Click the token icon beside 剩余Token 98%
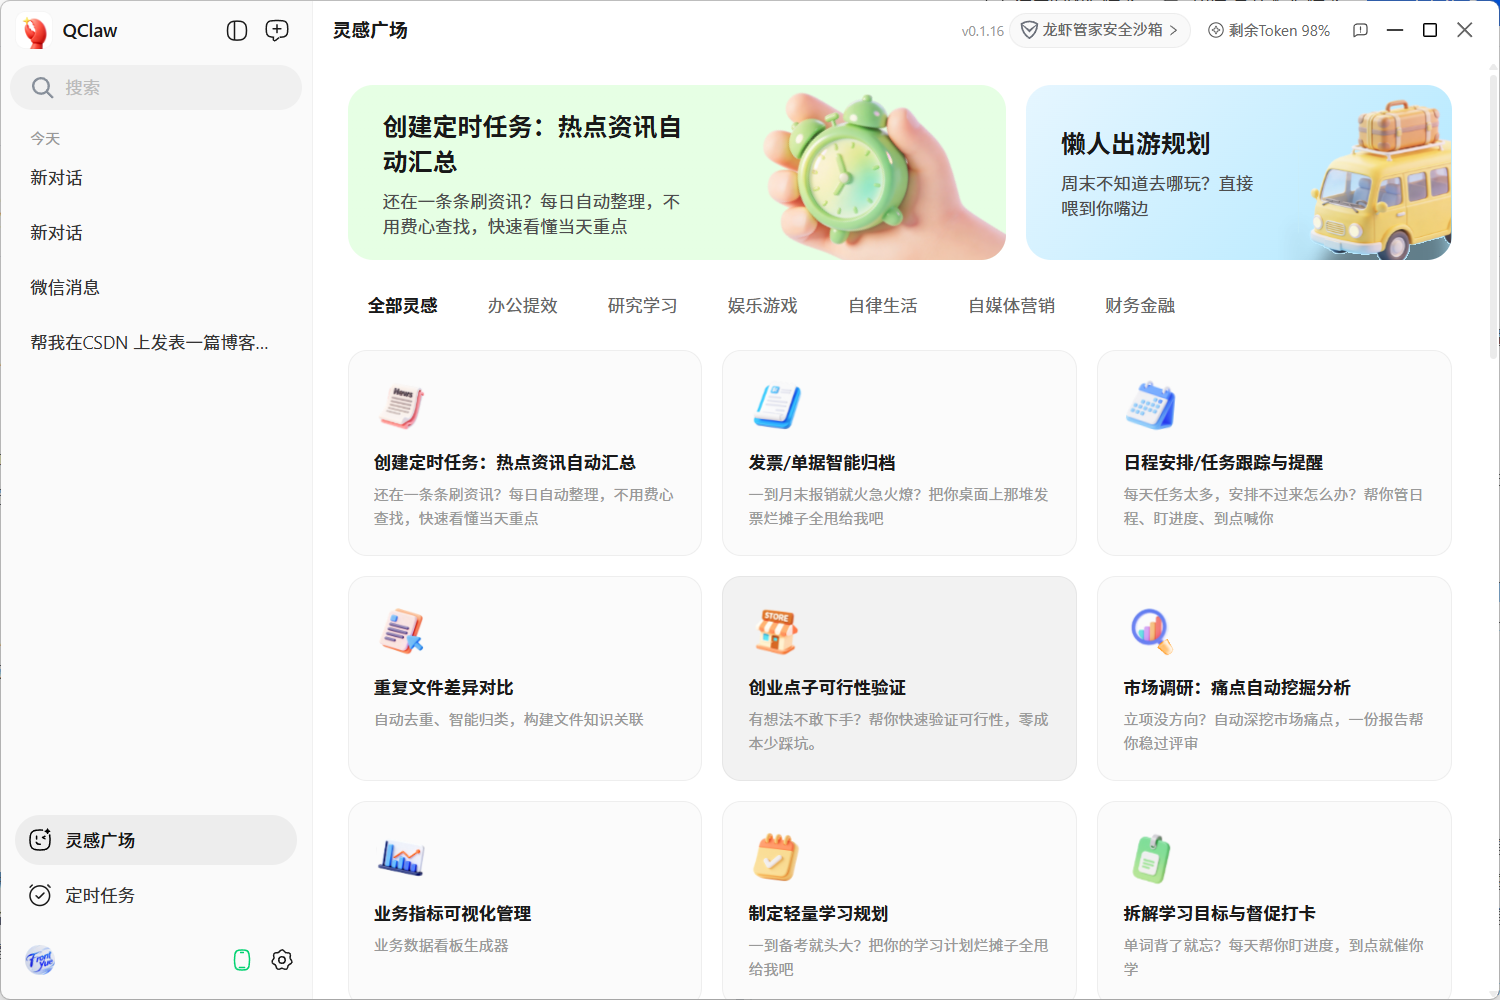The height and width of the screenshot is (1000, 1500). [x=1216, y=31]
